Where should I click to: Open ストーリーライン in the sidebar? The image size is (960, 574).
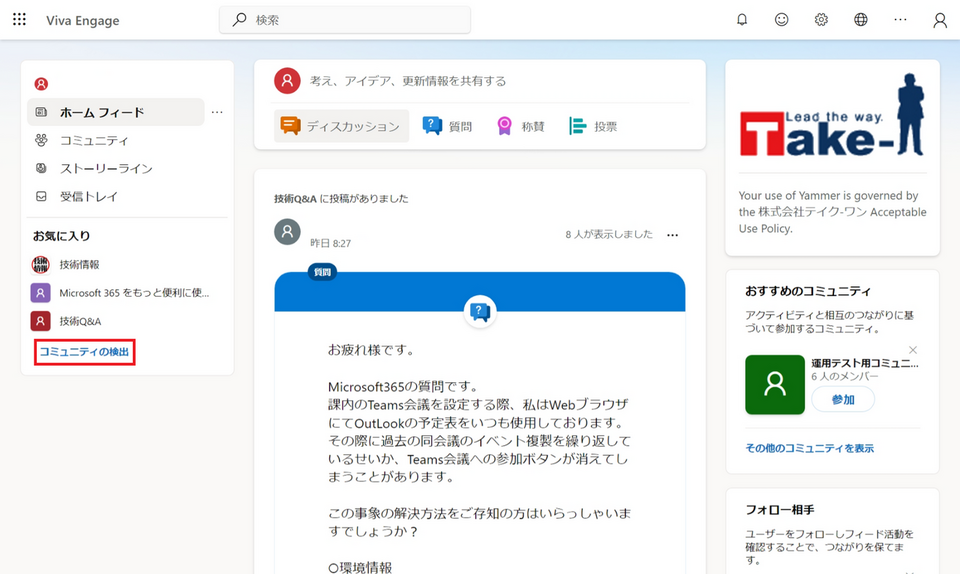tap(106, 168)
